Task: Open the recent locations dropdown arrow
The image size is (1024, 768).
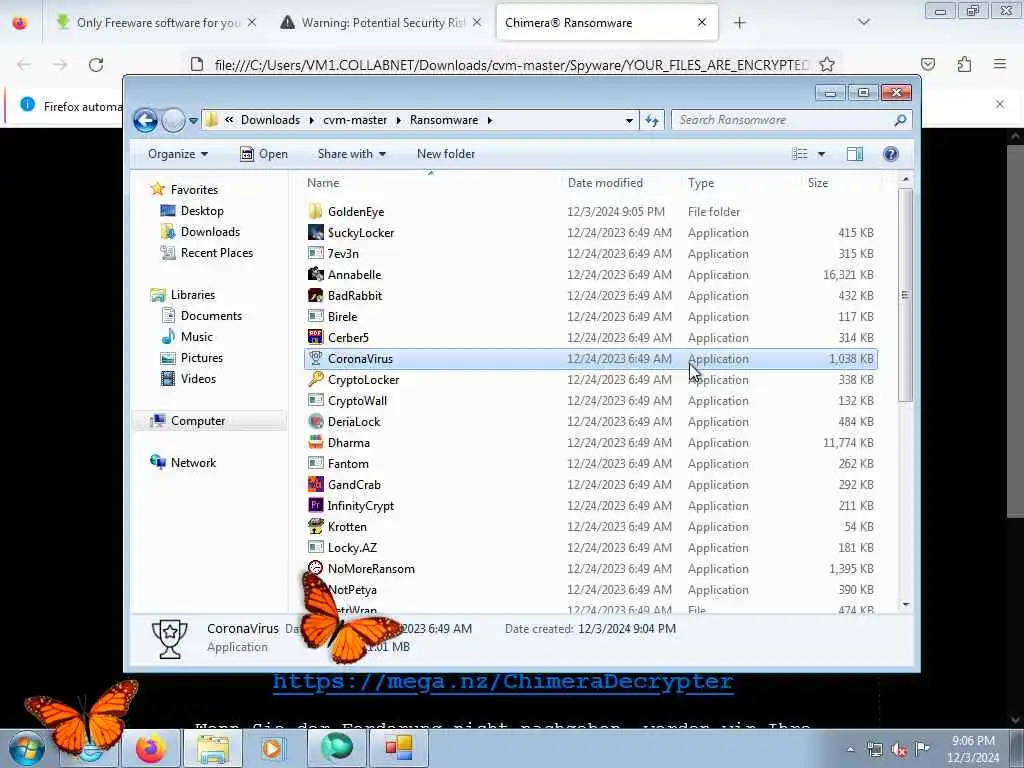Action: pyautogui.click(x=193, y=121)
